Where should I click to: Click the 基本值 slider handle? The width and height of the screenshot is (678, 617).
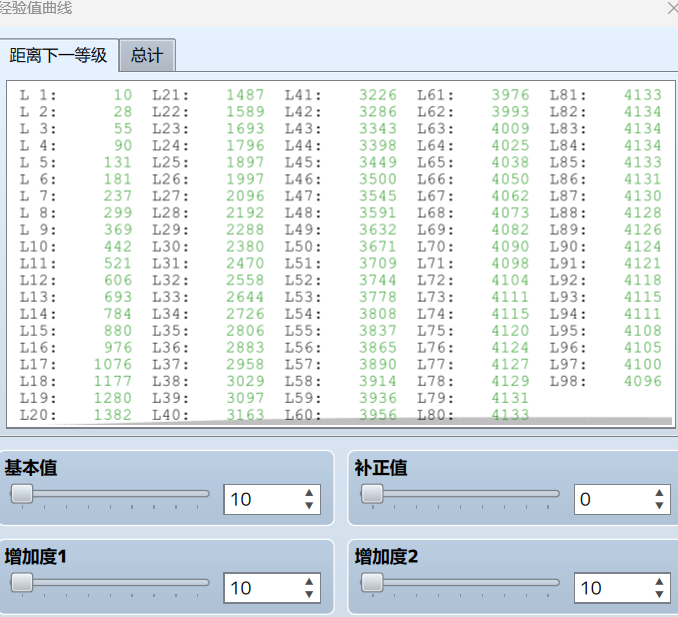coord(22,493)
